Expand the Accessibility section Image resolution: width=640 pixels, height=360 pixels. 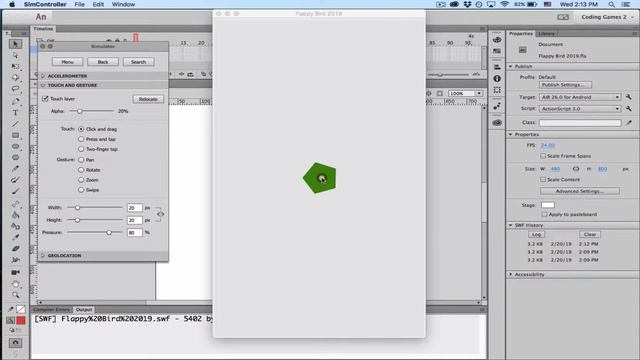[511, 274]
